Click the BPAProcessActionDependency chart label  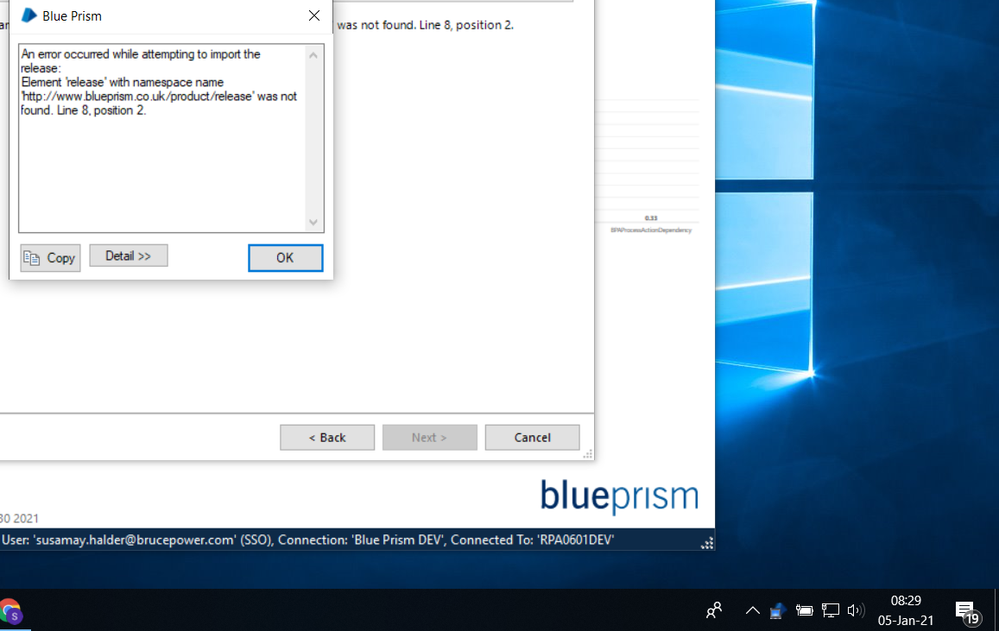[x=650, y=230]
